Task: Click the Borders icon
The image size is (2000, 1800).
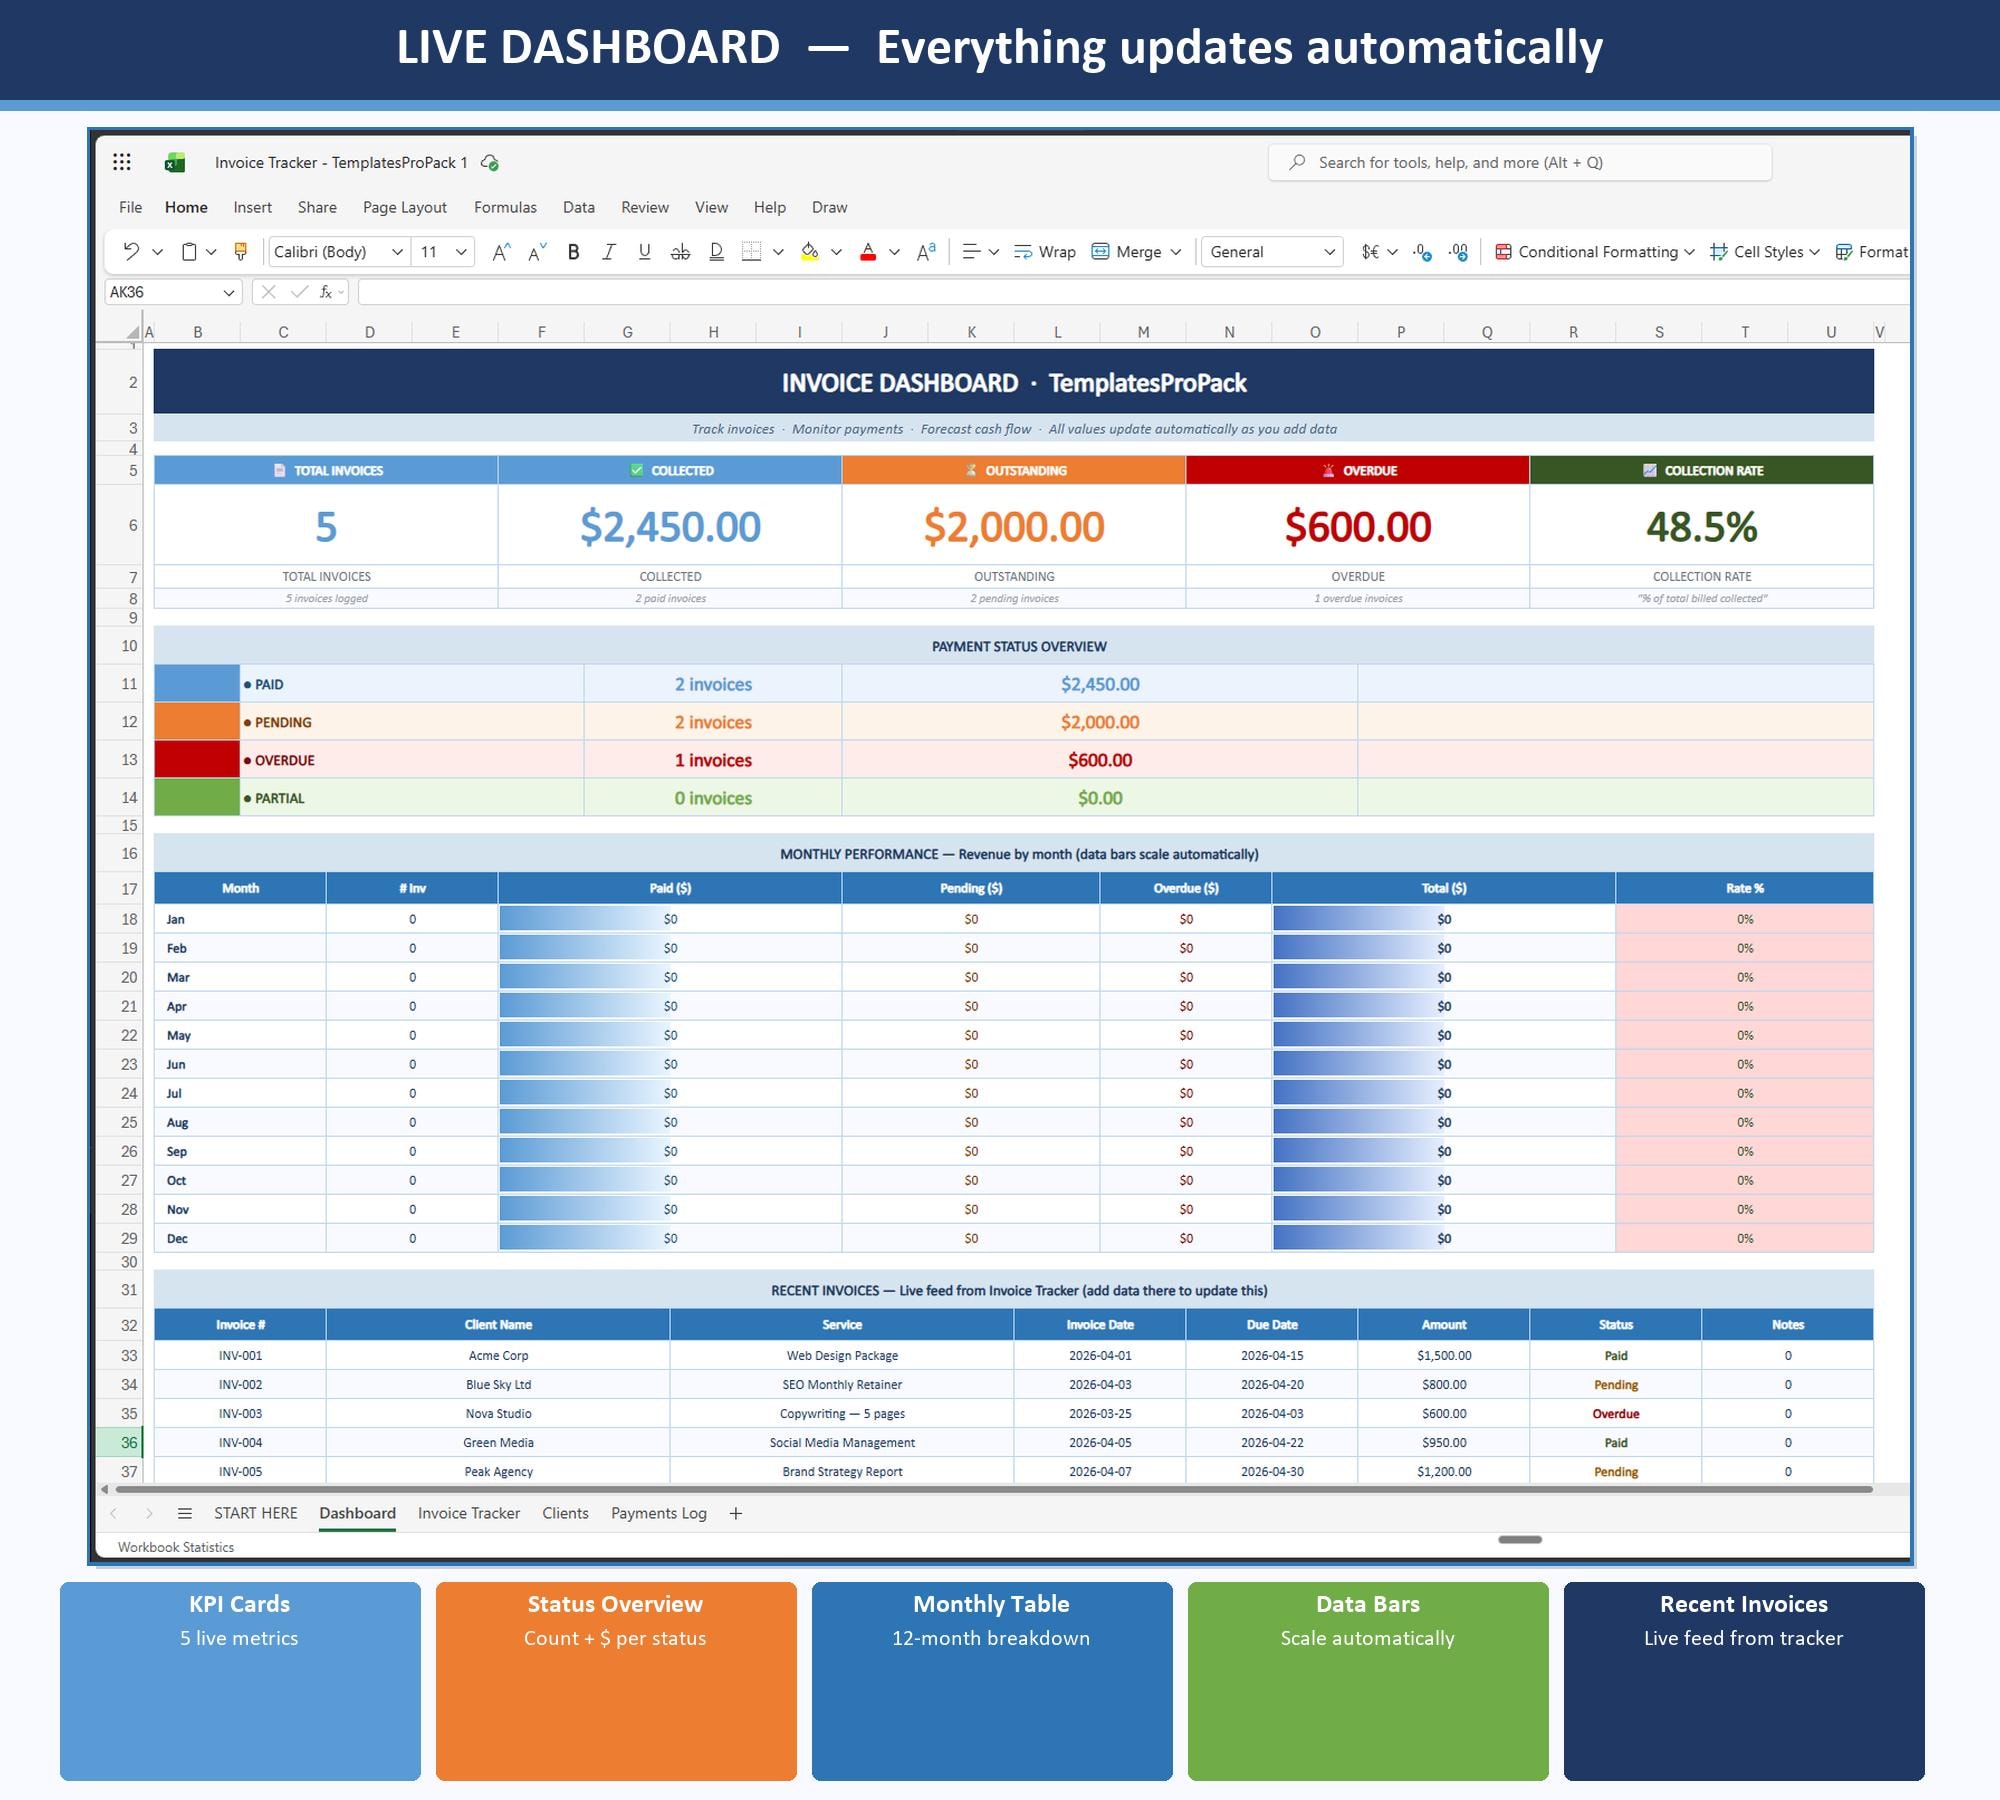Action: (x=751, y=252)
